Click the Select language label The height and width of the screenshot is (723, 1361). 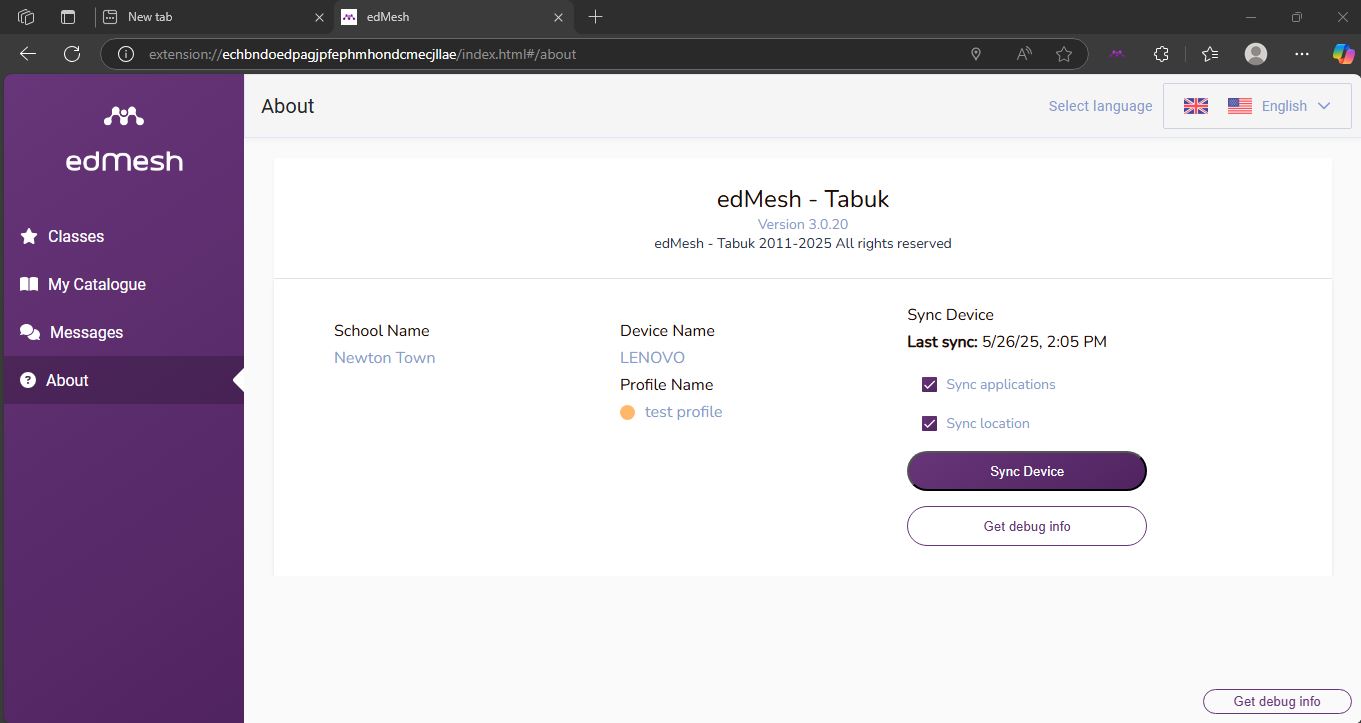(1100, 106)
